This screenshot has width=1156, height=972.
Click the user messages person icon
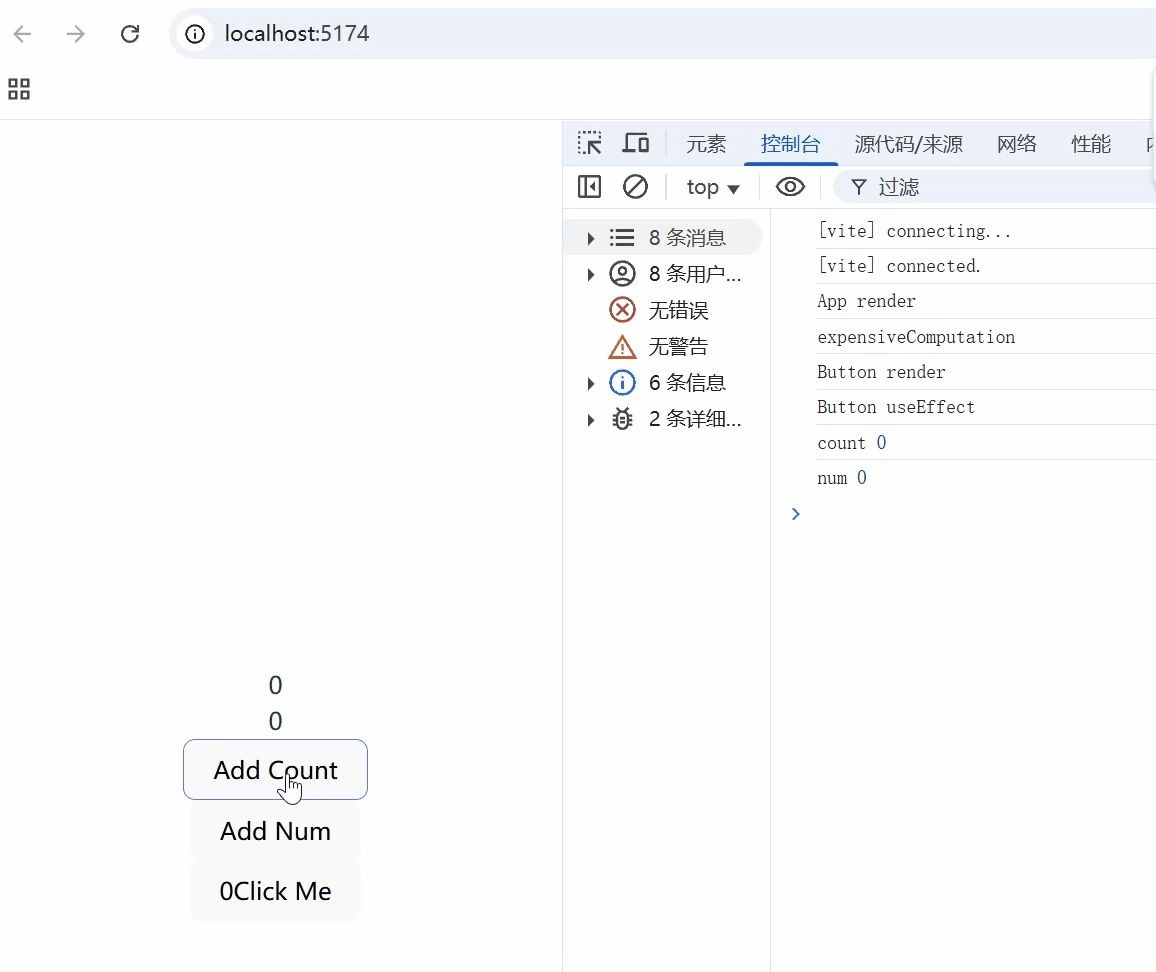pos(622,274)
